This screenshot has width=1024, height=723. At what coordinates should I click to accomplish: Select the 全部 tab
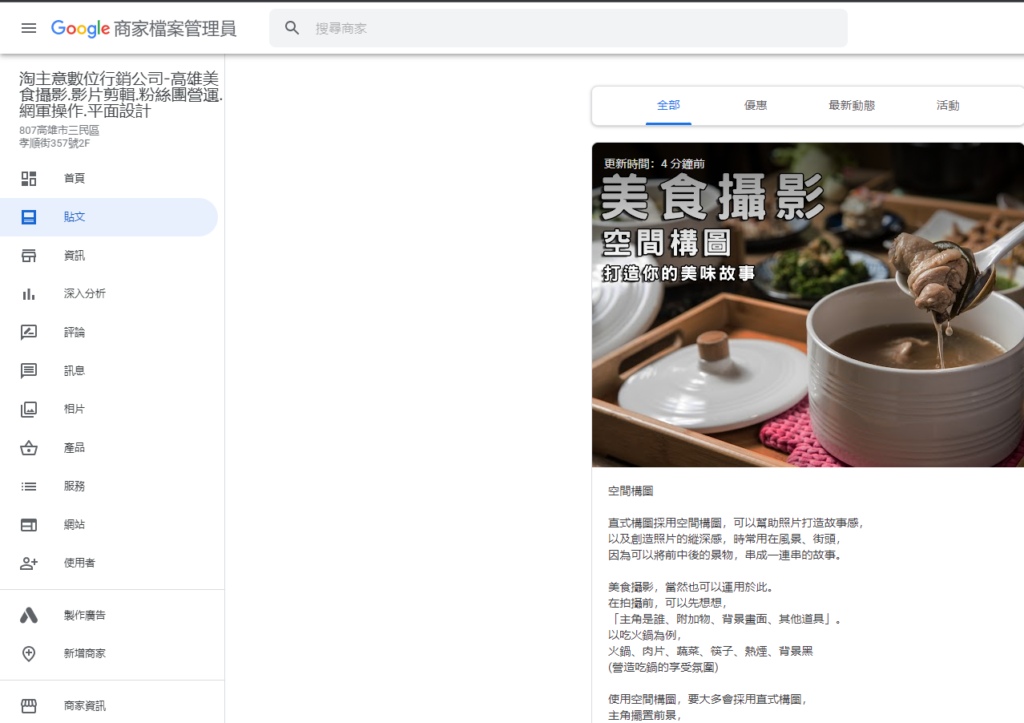coord(668,106)
